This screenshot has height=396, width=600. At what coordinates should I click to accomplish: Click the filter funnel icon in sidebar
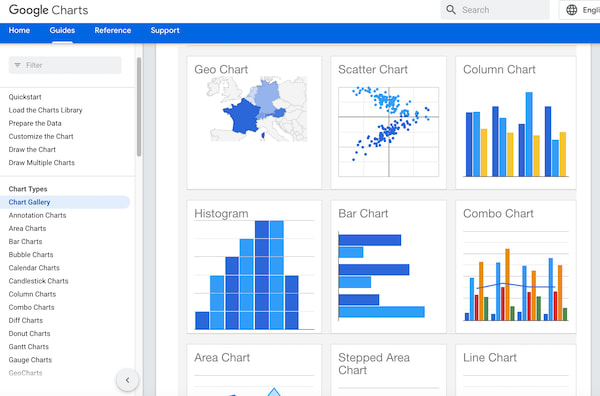[17, 65]
